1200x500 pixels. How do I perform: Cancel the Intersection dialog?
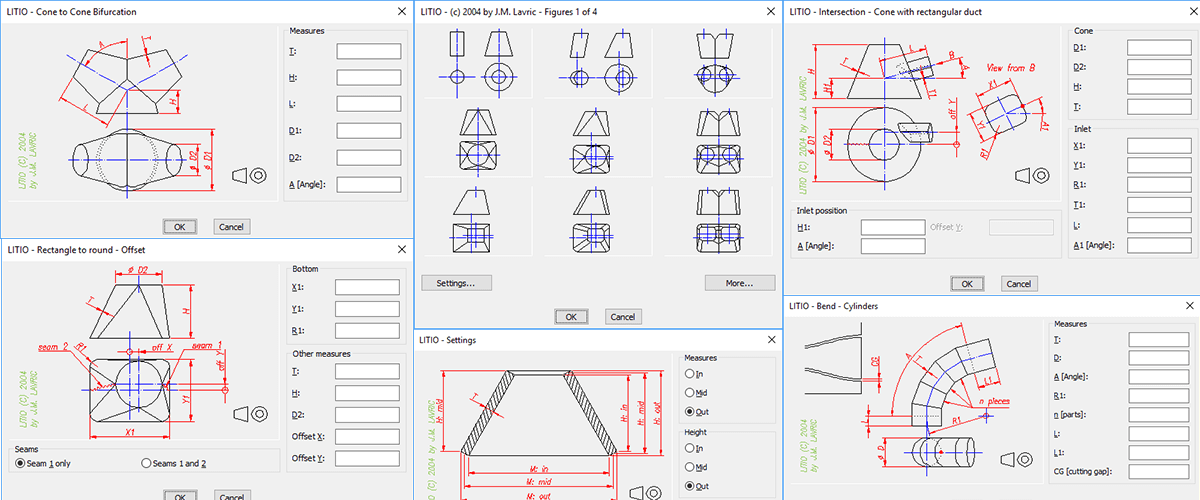1018,284
